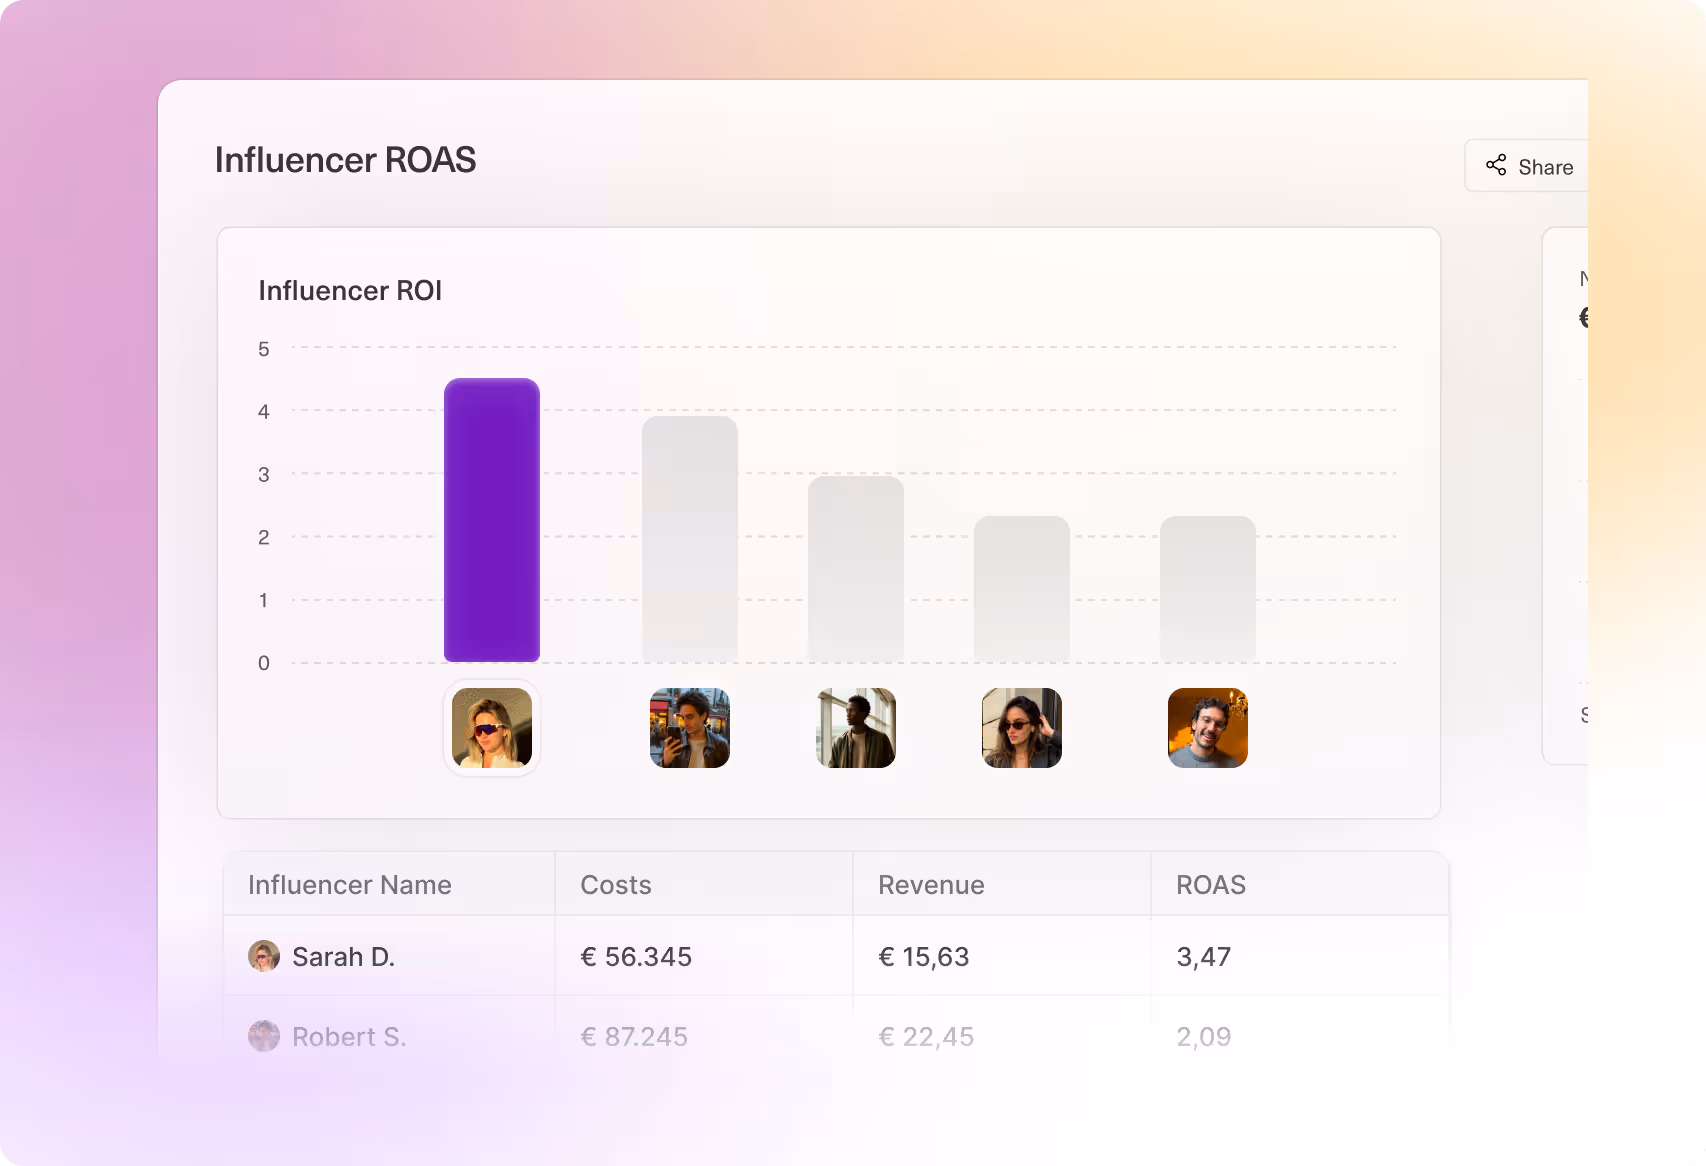The width and height of the screenshot is (1706, 1166).
Task: Sort the table by the Costs column
Action: (615, 884)
